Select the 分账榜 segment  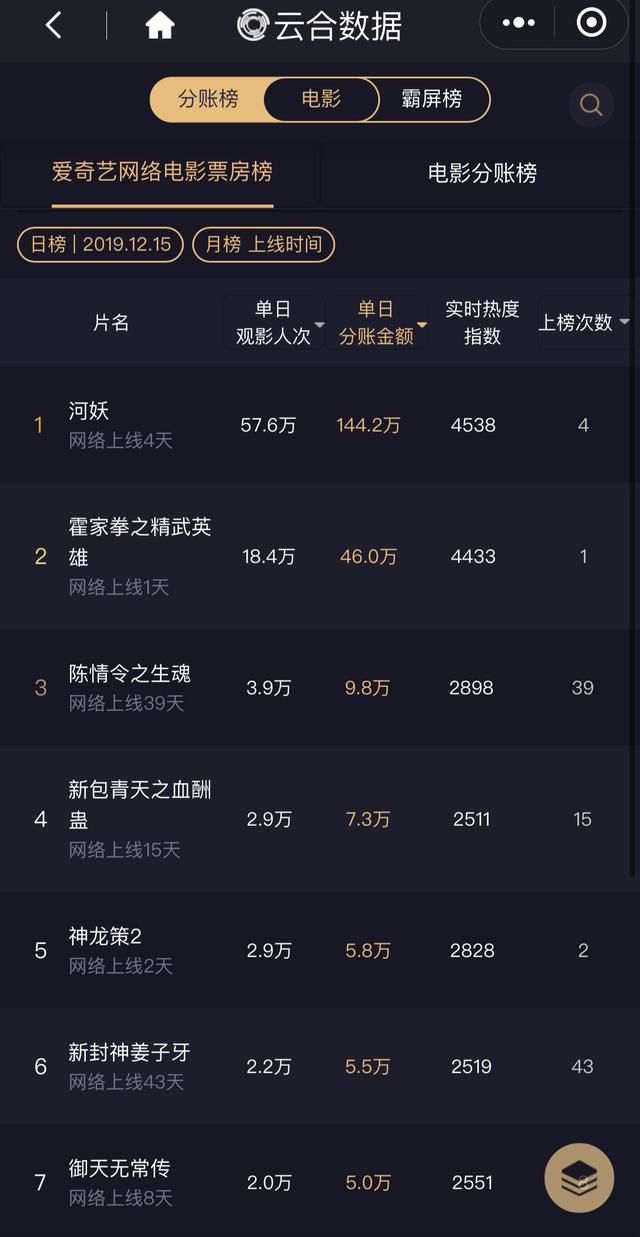(208, 100)
